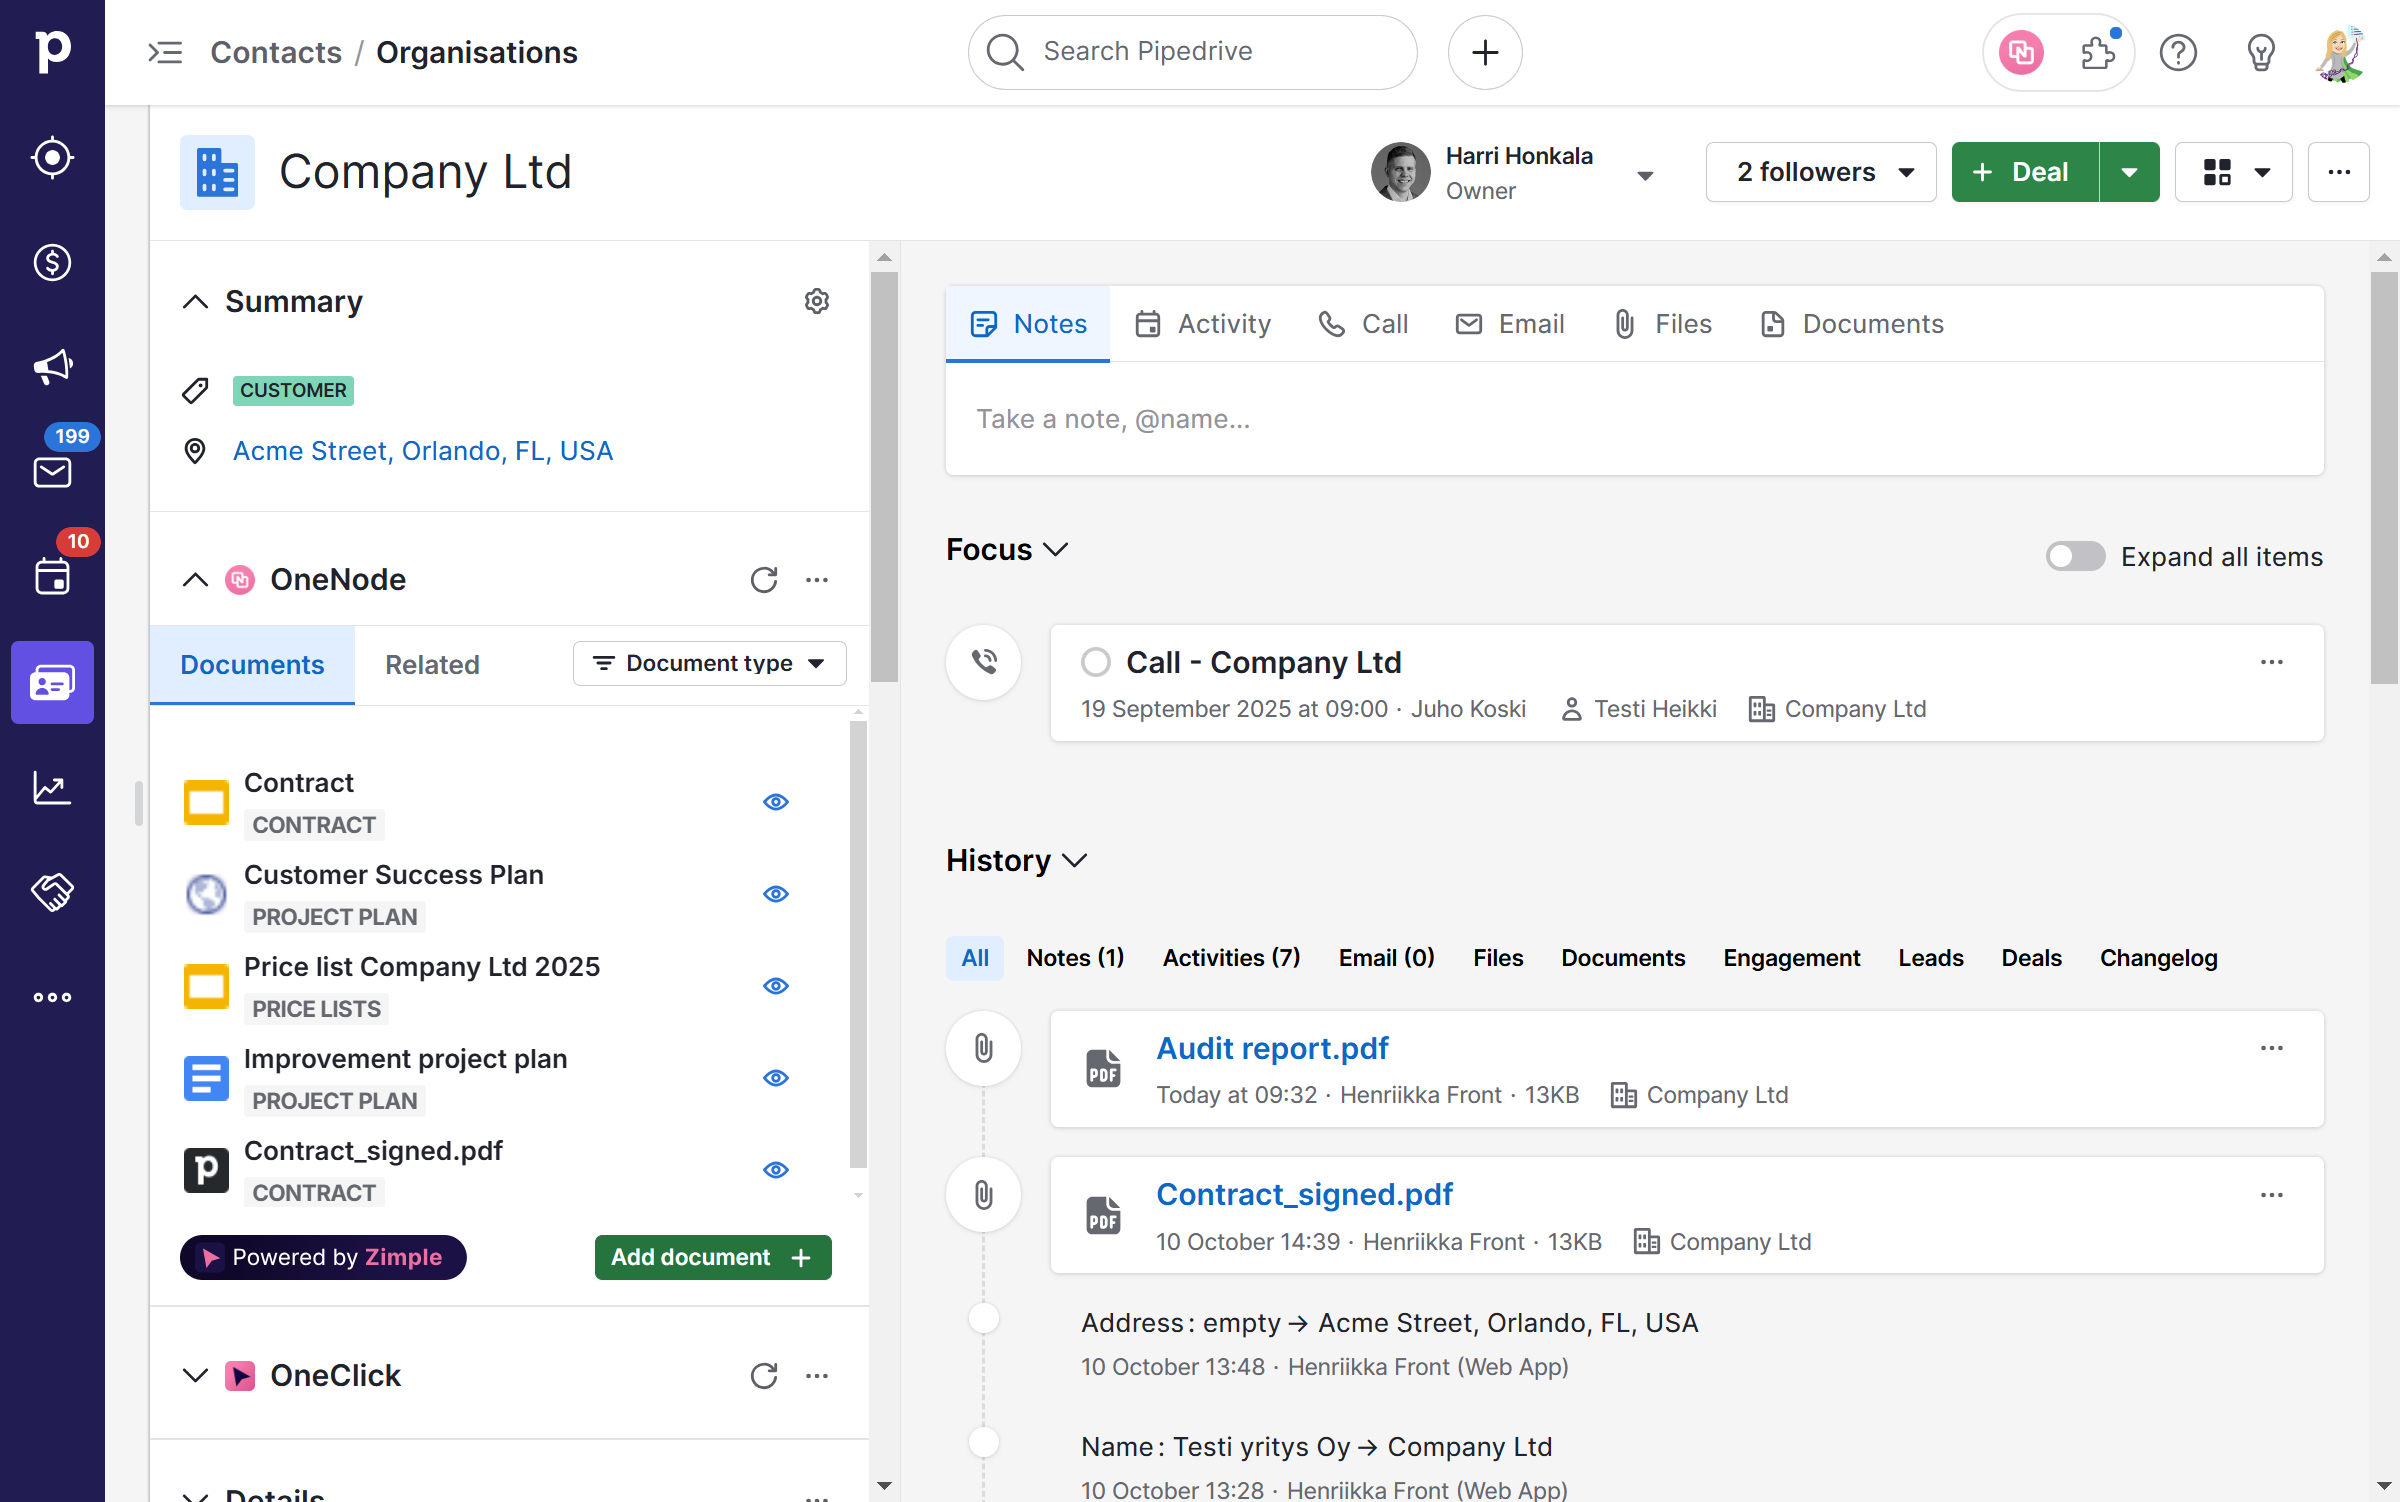Screen dimensions: 2400x1502
Task: Open the 2 followers dropdown
Action: click(1821, 172)
